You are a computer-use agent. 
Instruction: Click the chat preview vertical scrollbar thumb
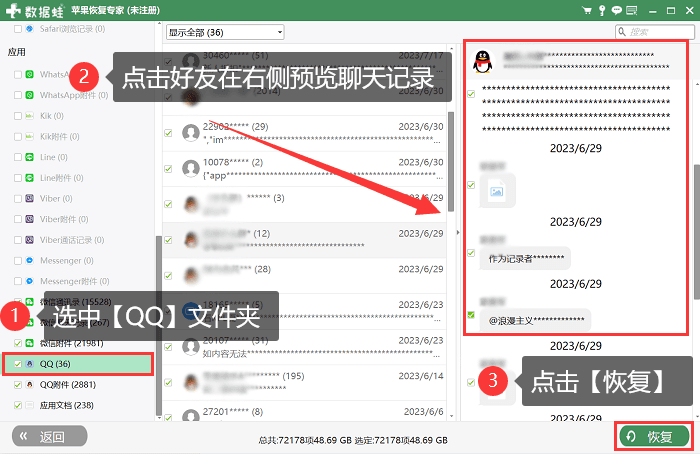697,232
